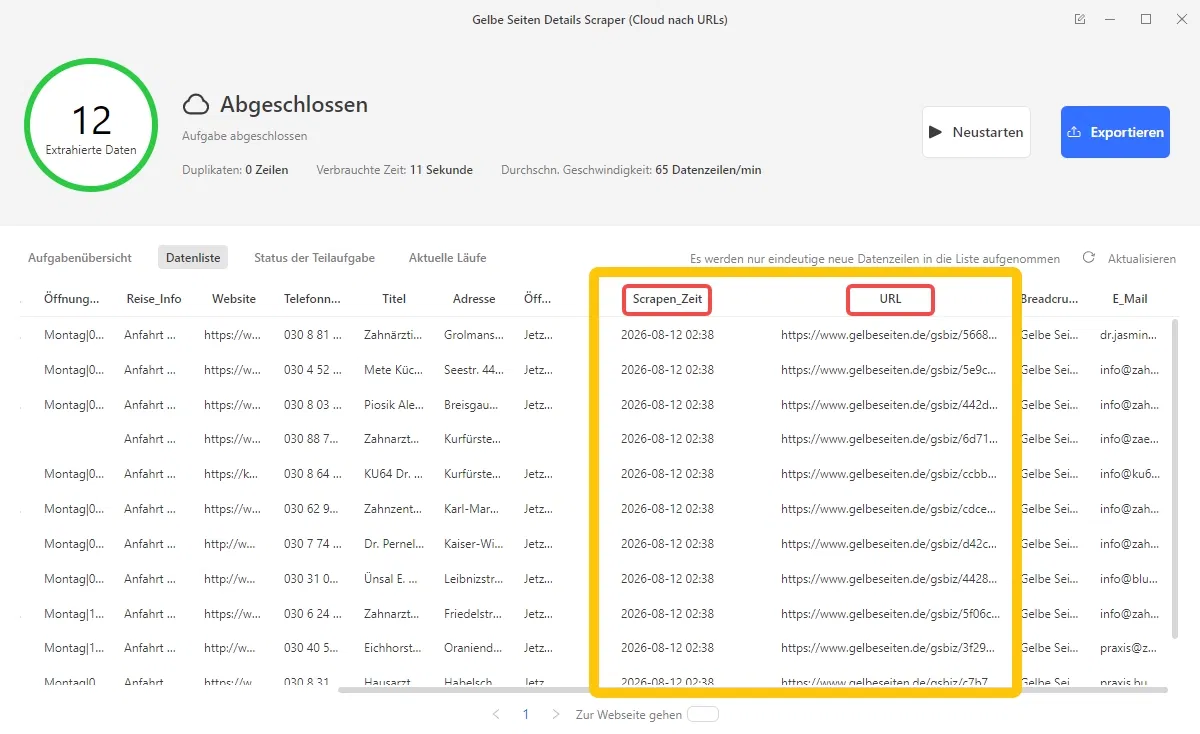This screenshot has width=1200, height=734.
Task: Click the URL cell ending gsbiz/d42c...
Action: 889,544
